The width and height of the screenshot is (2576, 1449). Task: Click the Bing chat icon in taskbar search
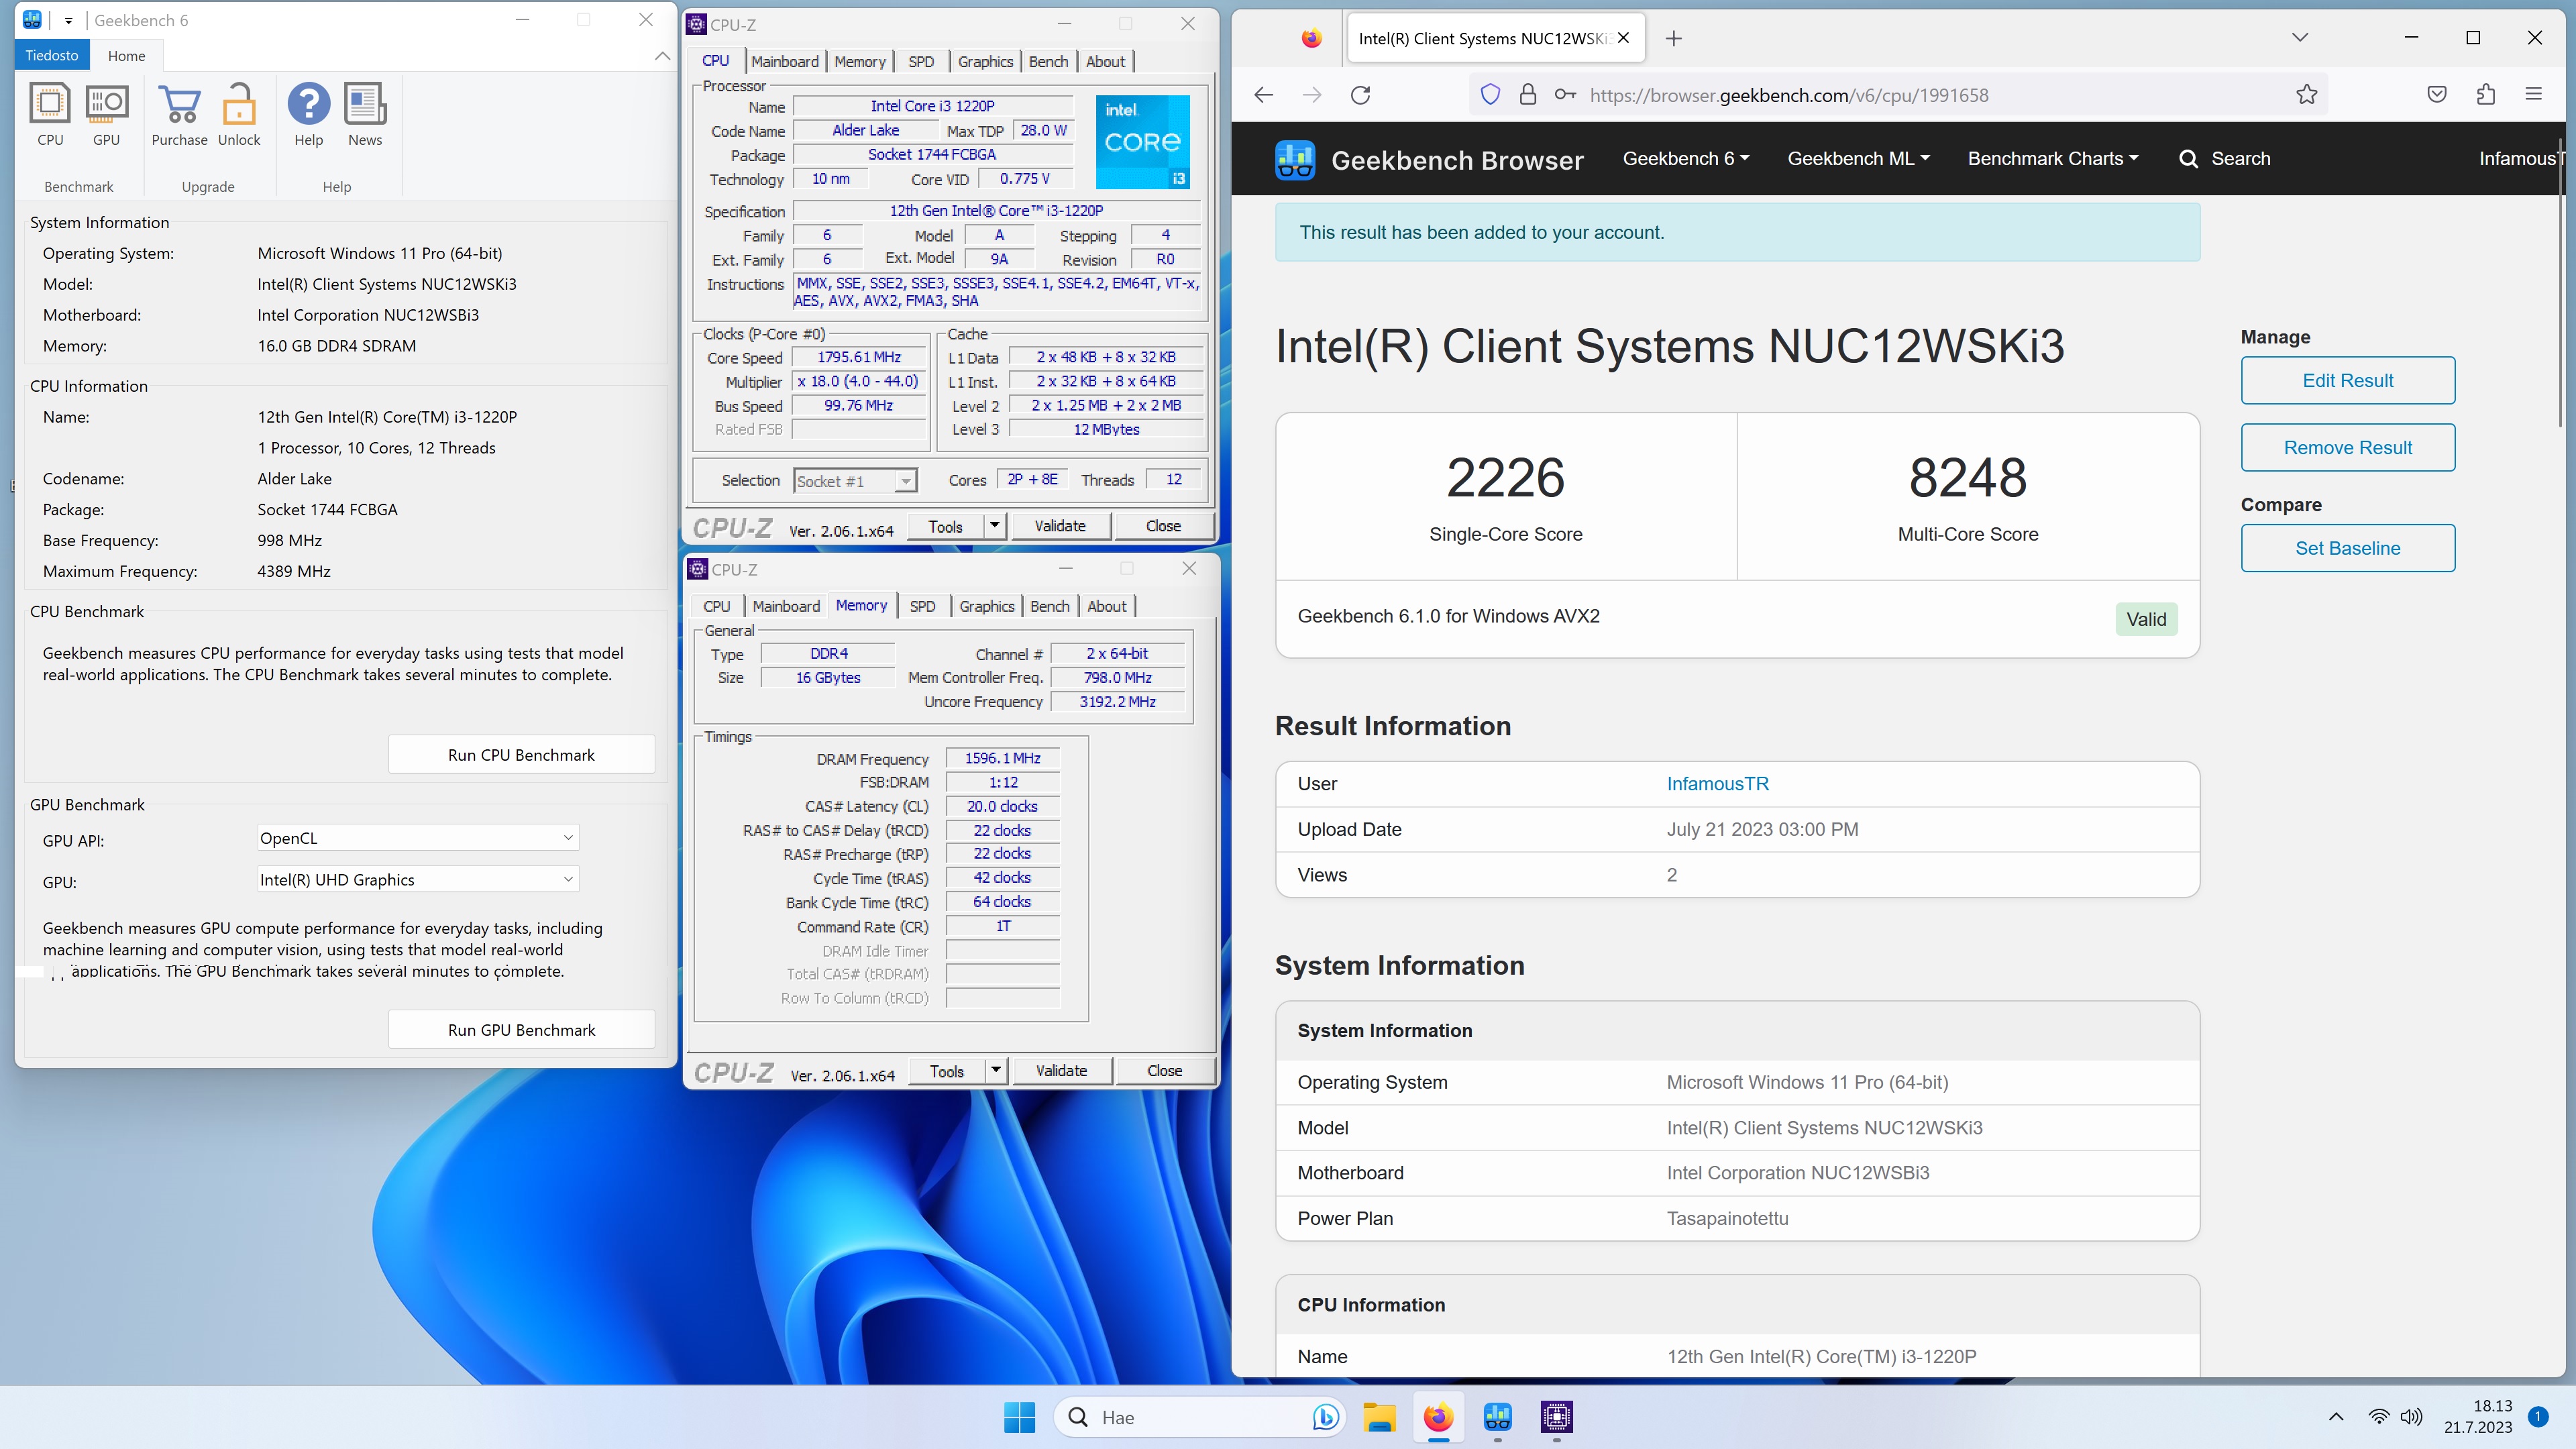pyautogui.click(x=1325, y=1417)
